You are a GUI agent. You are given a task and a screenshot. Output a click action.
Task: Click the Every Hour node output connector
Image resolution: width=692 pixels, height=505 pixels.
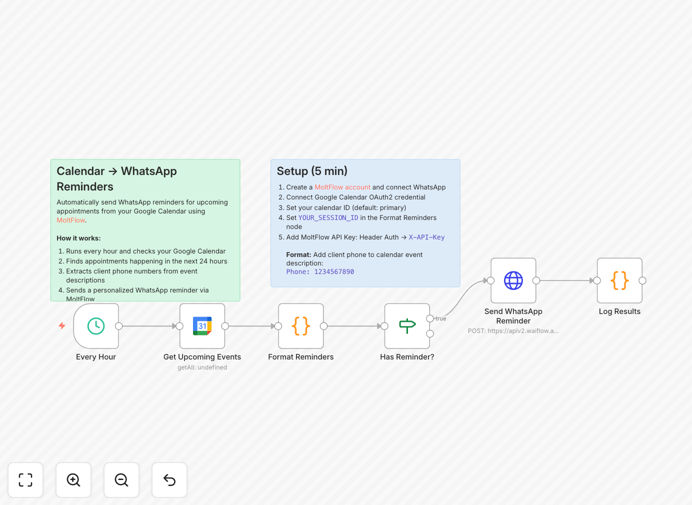119,326
